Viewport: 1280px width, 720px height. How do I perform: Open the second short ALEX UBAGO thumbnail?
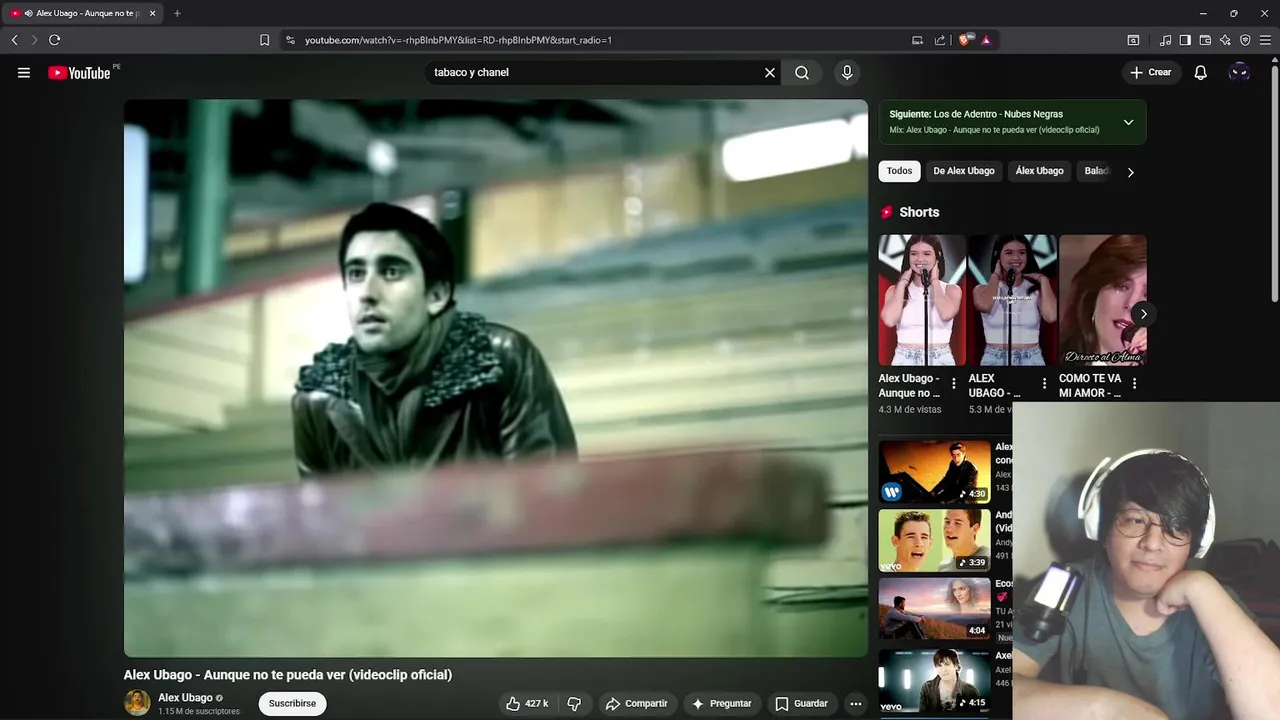tap(1012, 300)
